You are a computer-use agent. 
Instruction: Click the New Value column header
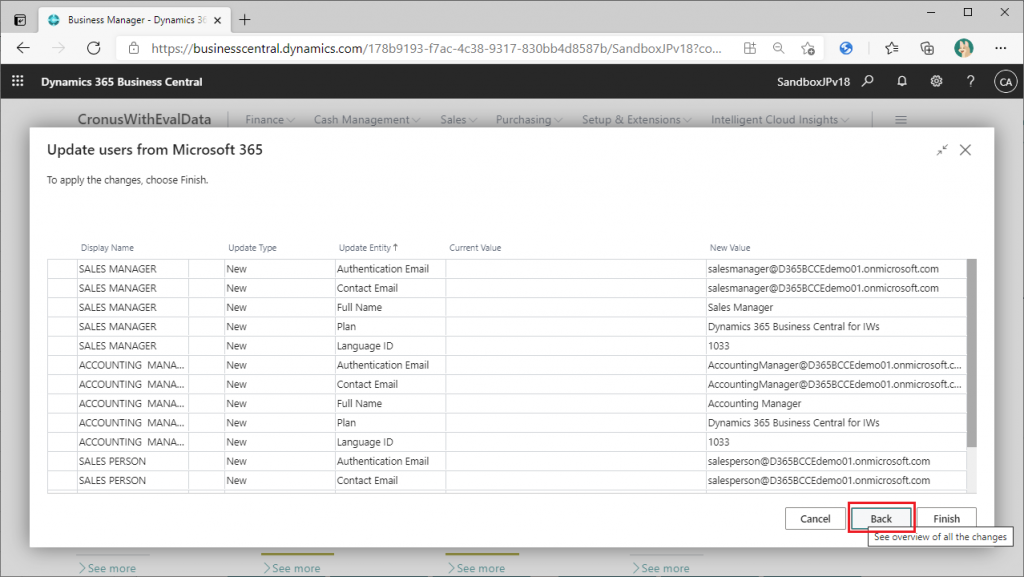(729, 248)
